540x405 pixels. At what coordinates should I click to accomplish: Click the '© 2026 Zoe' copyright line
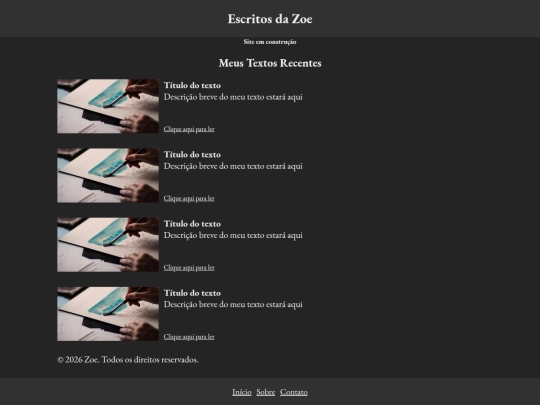128,360
